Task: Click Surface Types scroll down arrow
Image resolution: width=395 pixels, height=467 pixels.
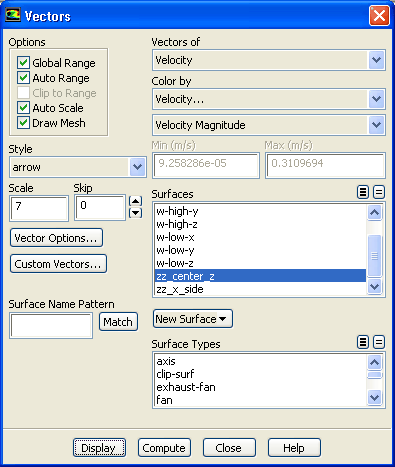Action: 375,397
